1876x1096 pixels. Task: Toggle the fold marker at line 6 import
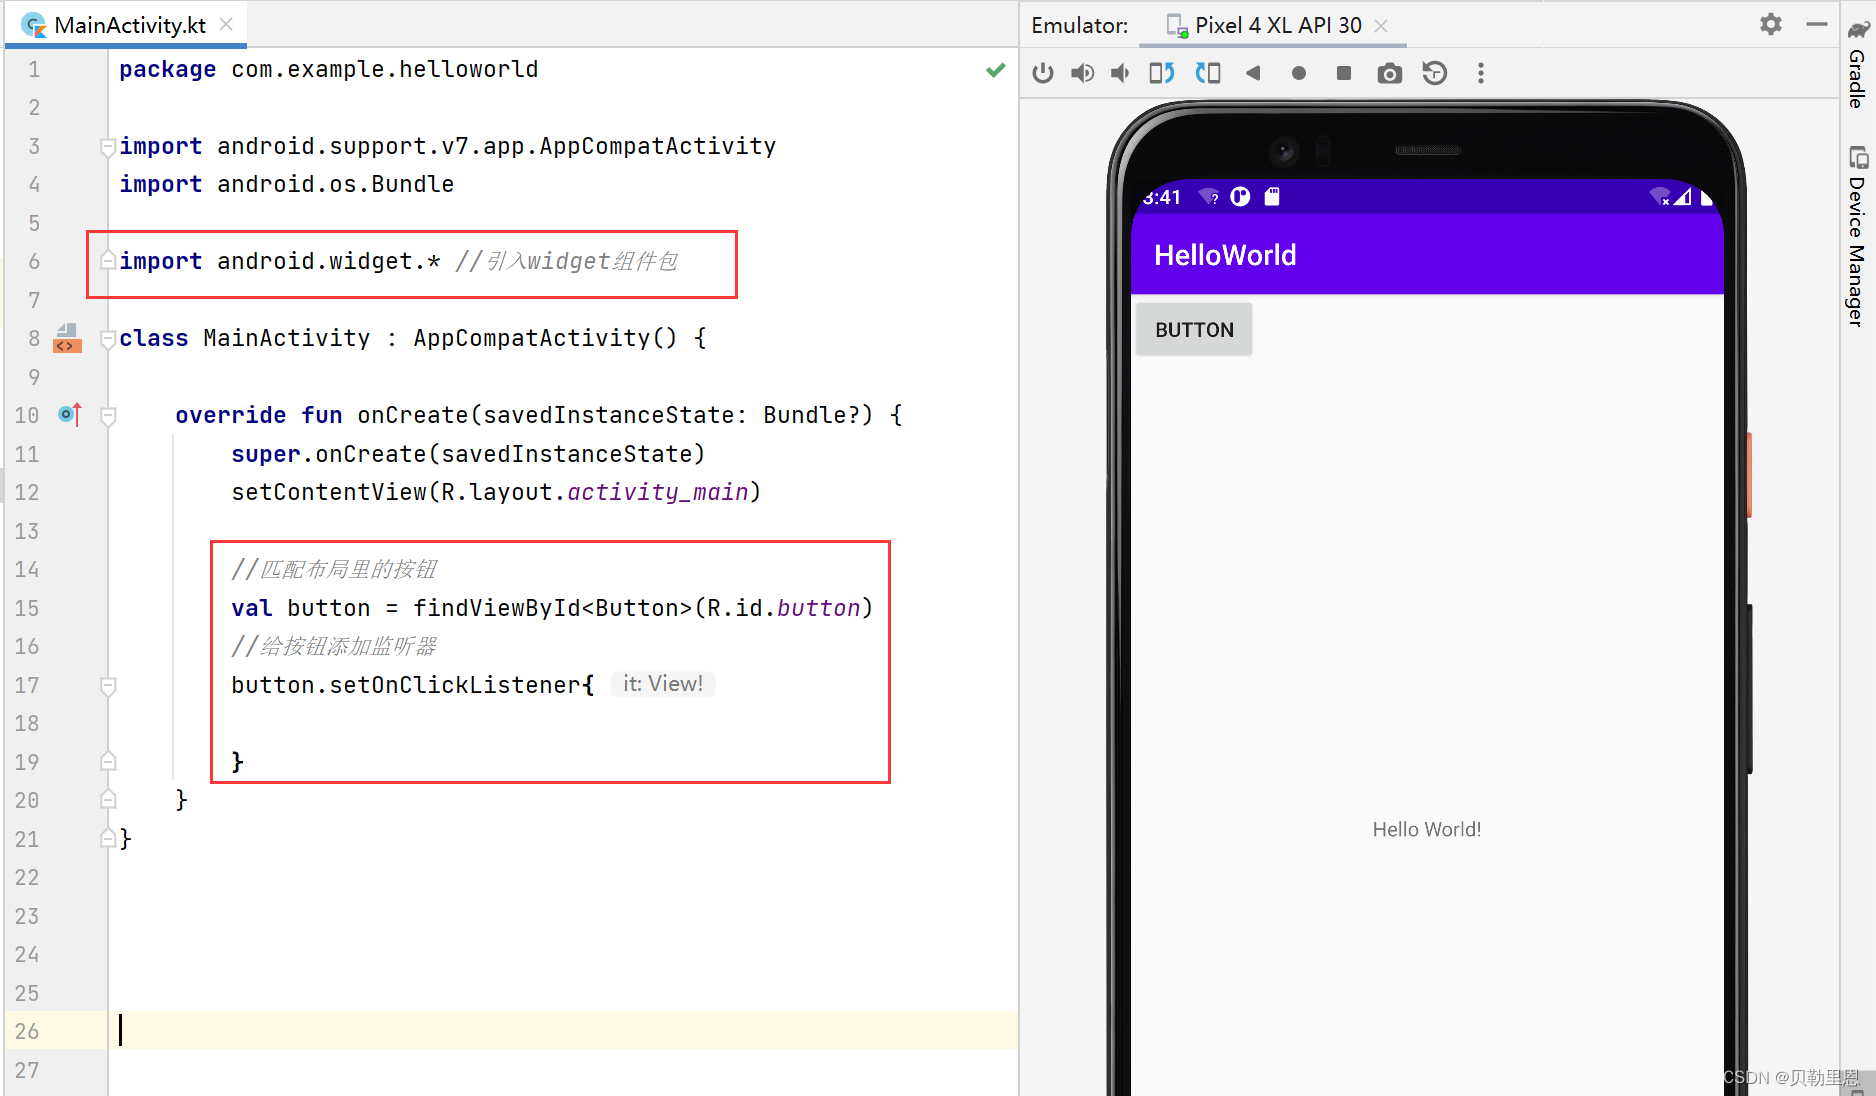point(108,261)
